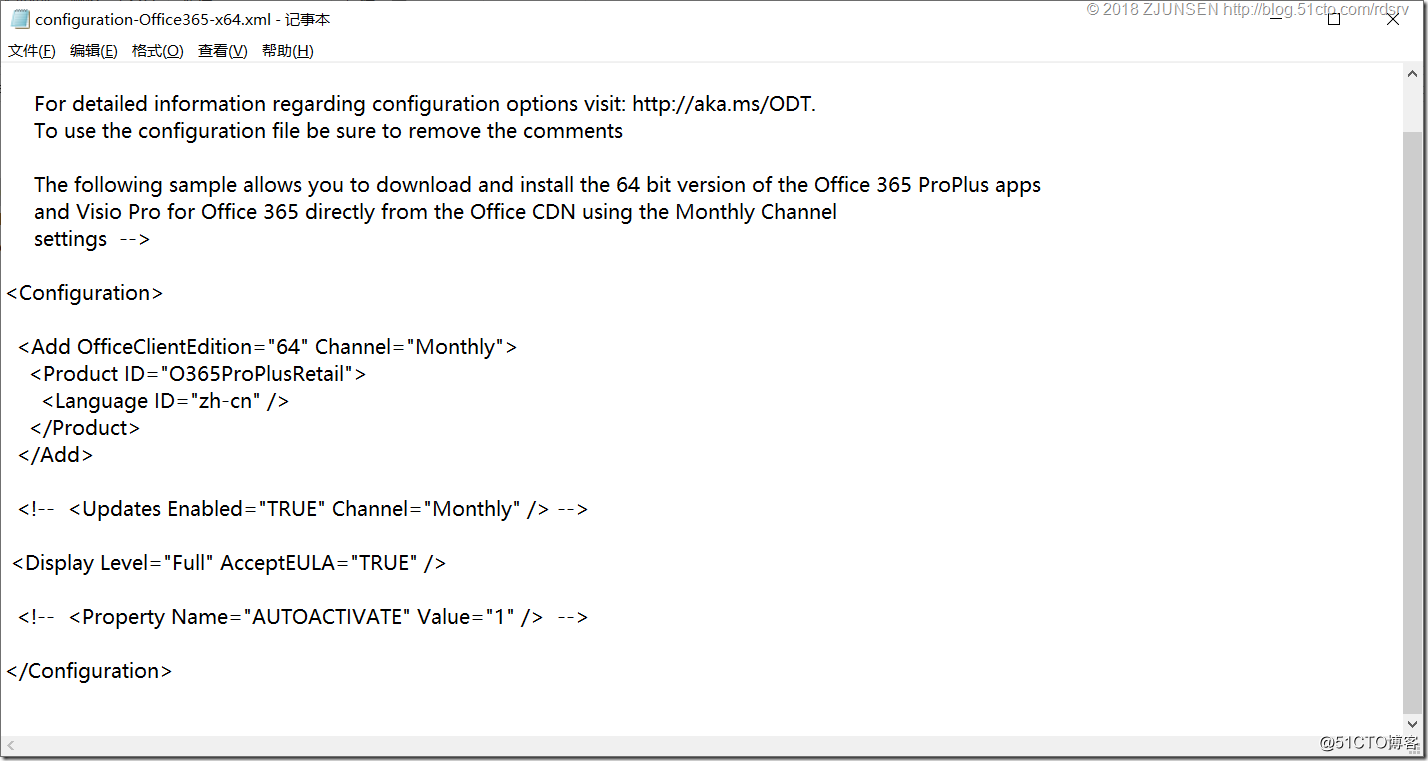The width and height of the screenshot is (1428, 761).
Task: Click the Language ID="zh-cn" line
Action: click(x=166, y=401)
